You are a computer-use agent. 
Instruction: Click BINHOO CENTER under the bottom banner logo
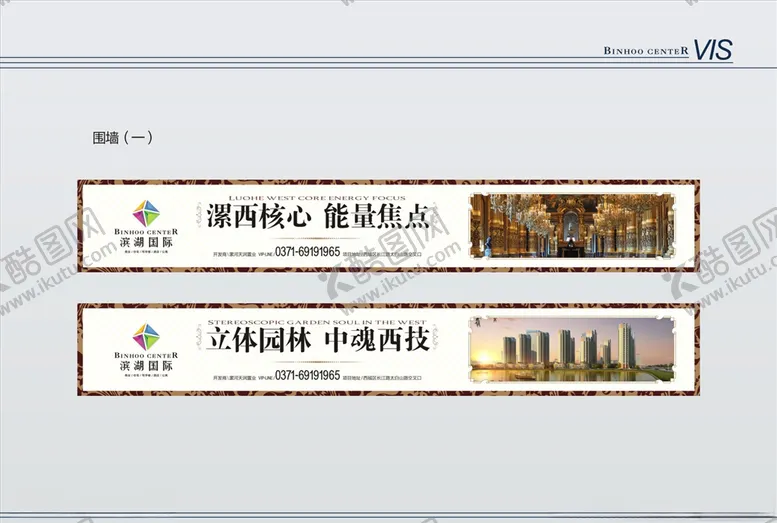click(x=146, y=355)
